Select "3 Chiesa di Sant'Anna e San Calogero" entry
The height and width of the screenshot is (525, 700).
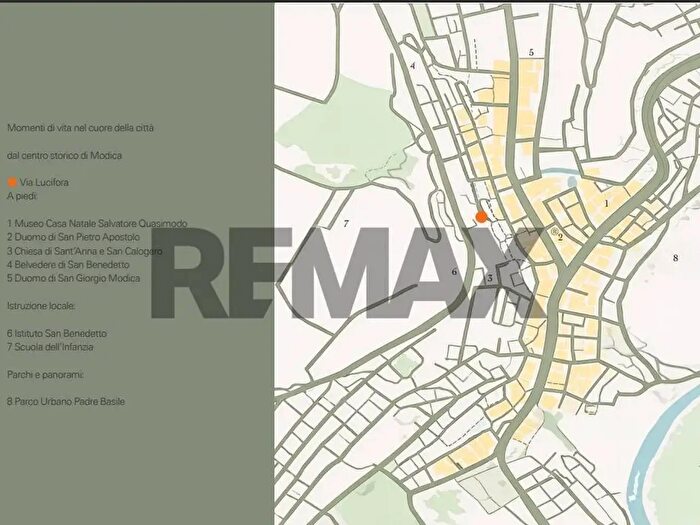84,251
